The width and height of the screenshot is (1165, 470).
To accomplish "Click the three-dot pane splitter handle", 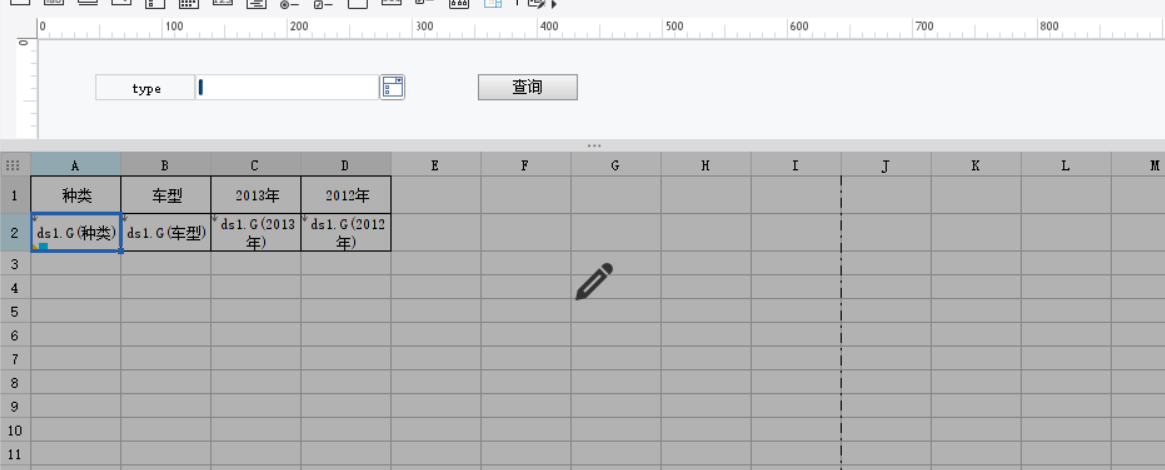I will pyautogui.click(x=594, y=146).
